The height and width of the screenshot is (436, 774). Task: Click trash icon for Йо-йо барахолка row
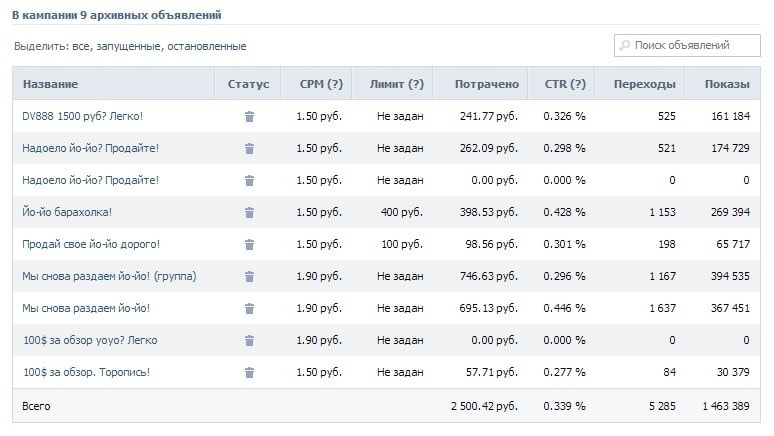tap(249, 212)
